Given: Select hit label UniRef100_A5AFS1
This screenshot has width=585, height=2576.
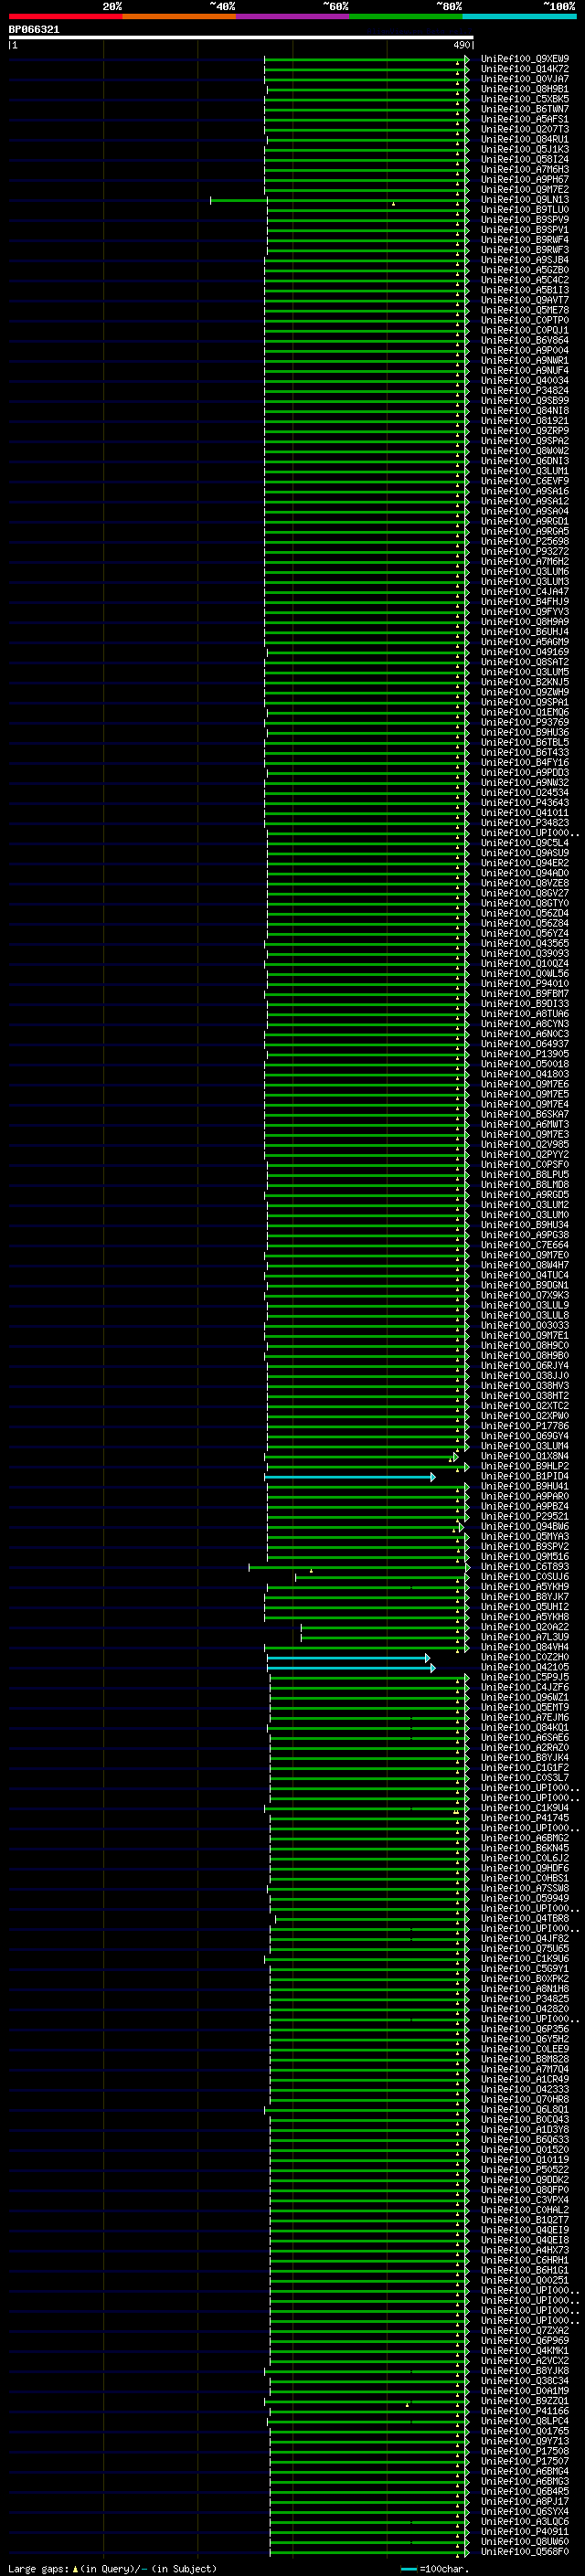Looking at the screenshot, I should point(525,119).
